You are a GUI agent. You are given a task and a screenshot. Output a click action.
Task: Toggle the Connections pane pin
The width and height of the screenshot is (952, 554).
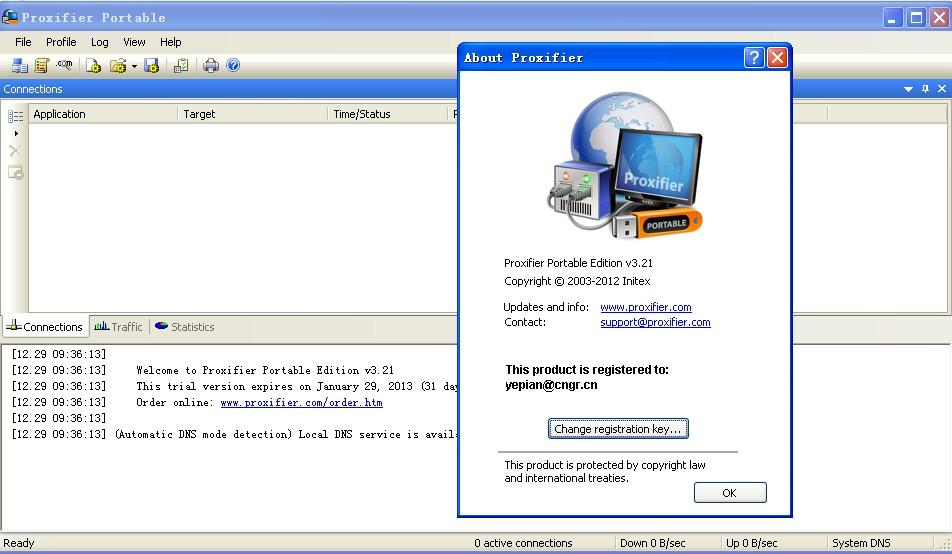(925, 89)
